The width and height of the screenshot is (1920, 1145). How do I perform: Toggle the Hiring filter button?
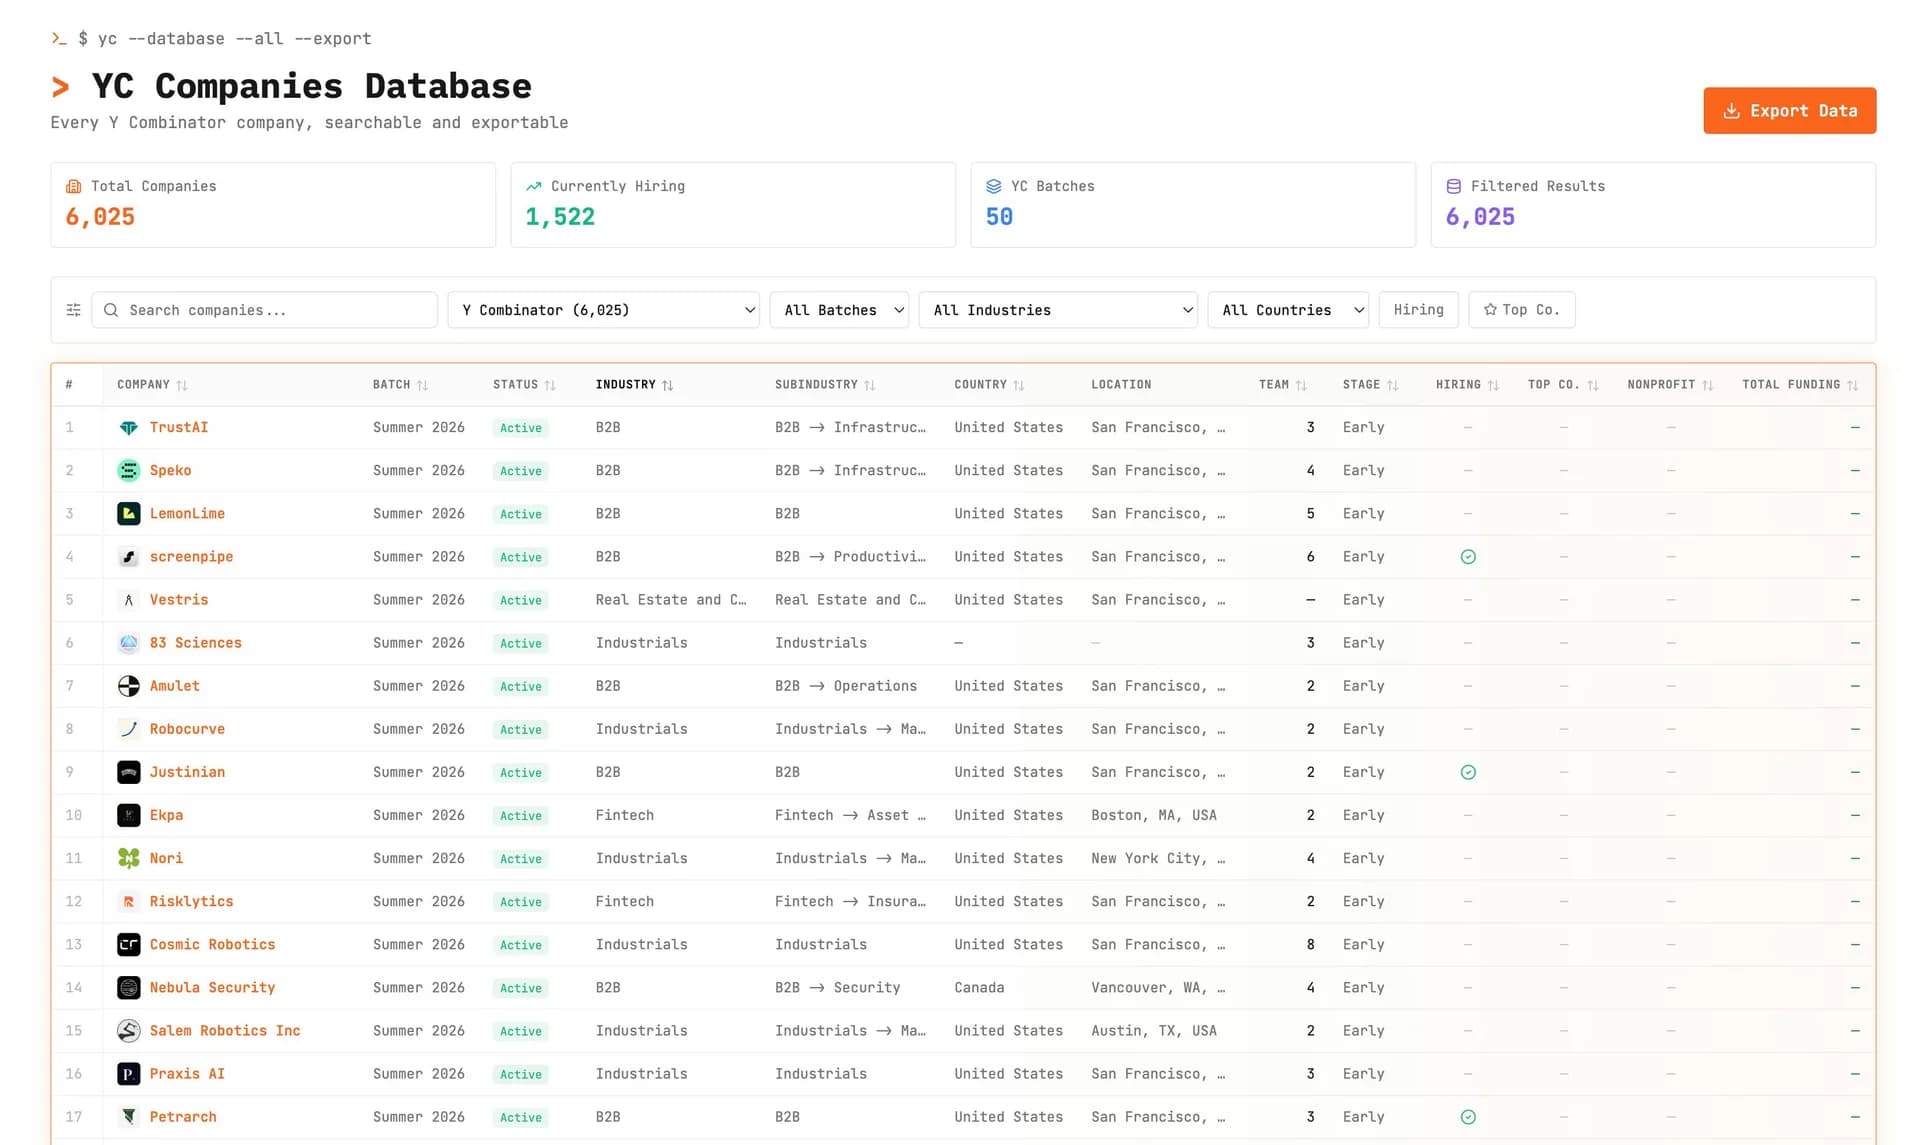tap(1418, 310)
